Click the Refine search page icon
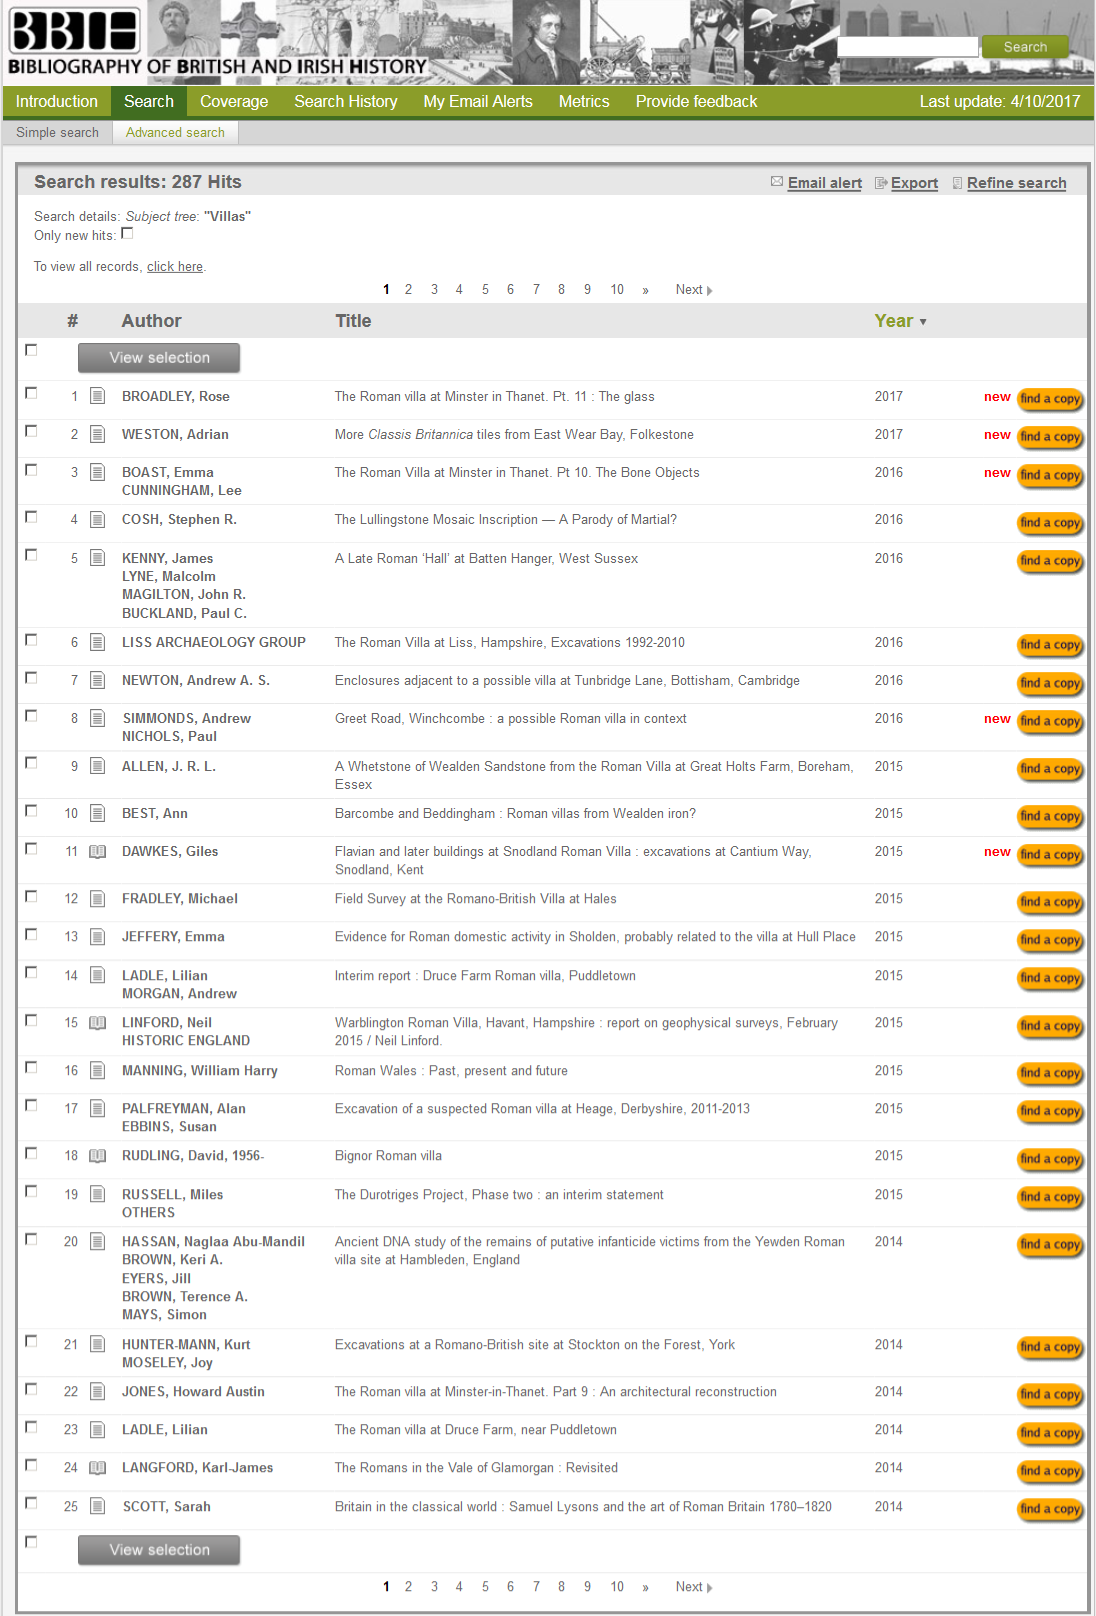The height and width of the screenshot is (1616, 1096). pos(957,183)
